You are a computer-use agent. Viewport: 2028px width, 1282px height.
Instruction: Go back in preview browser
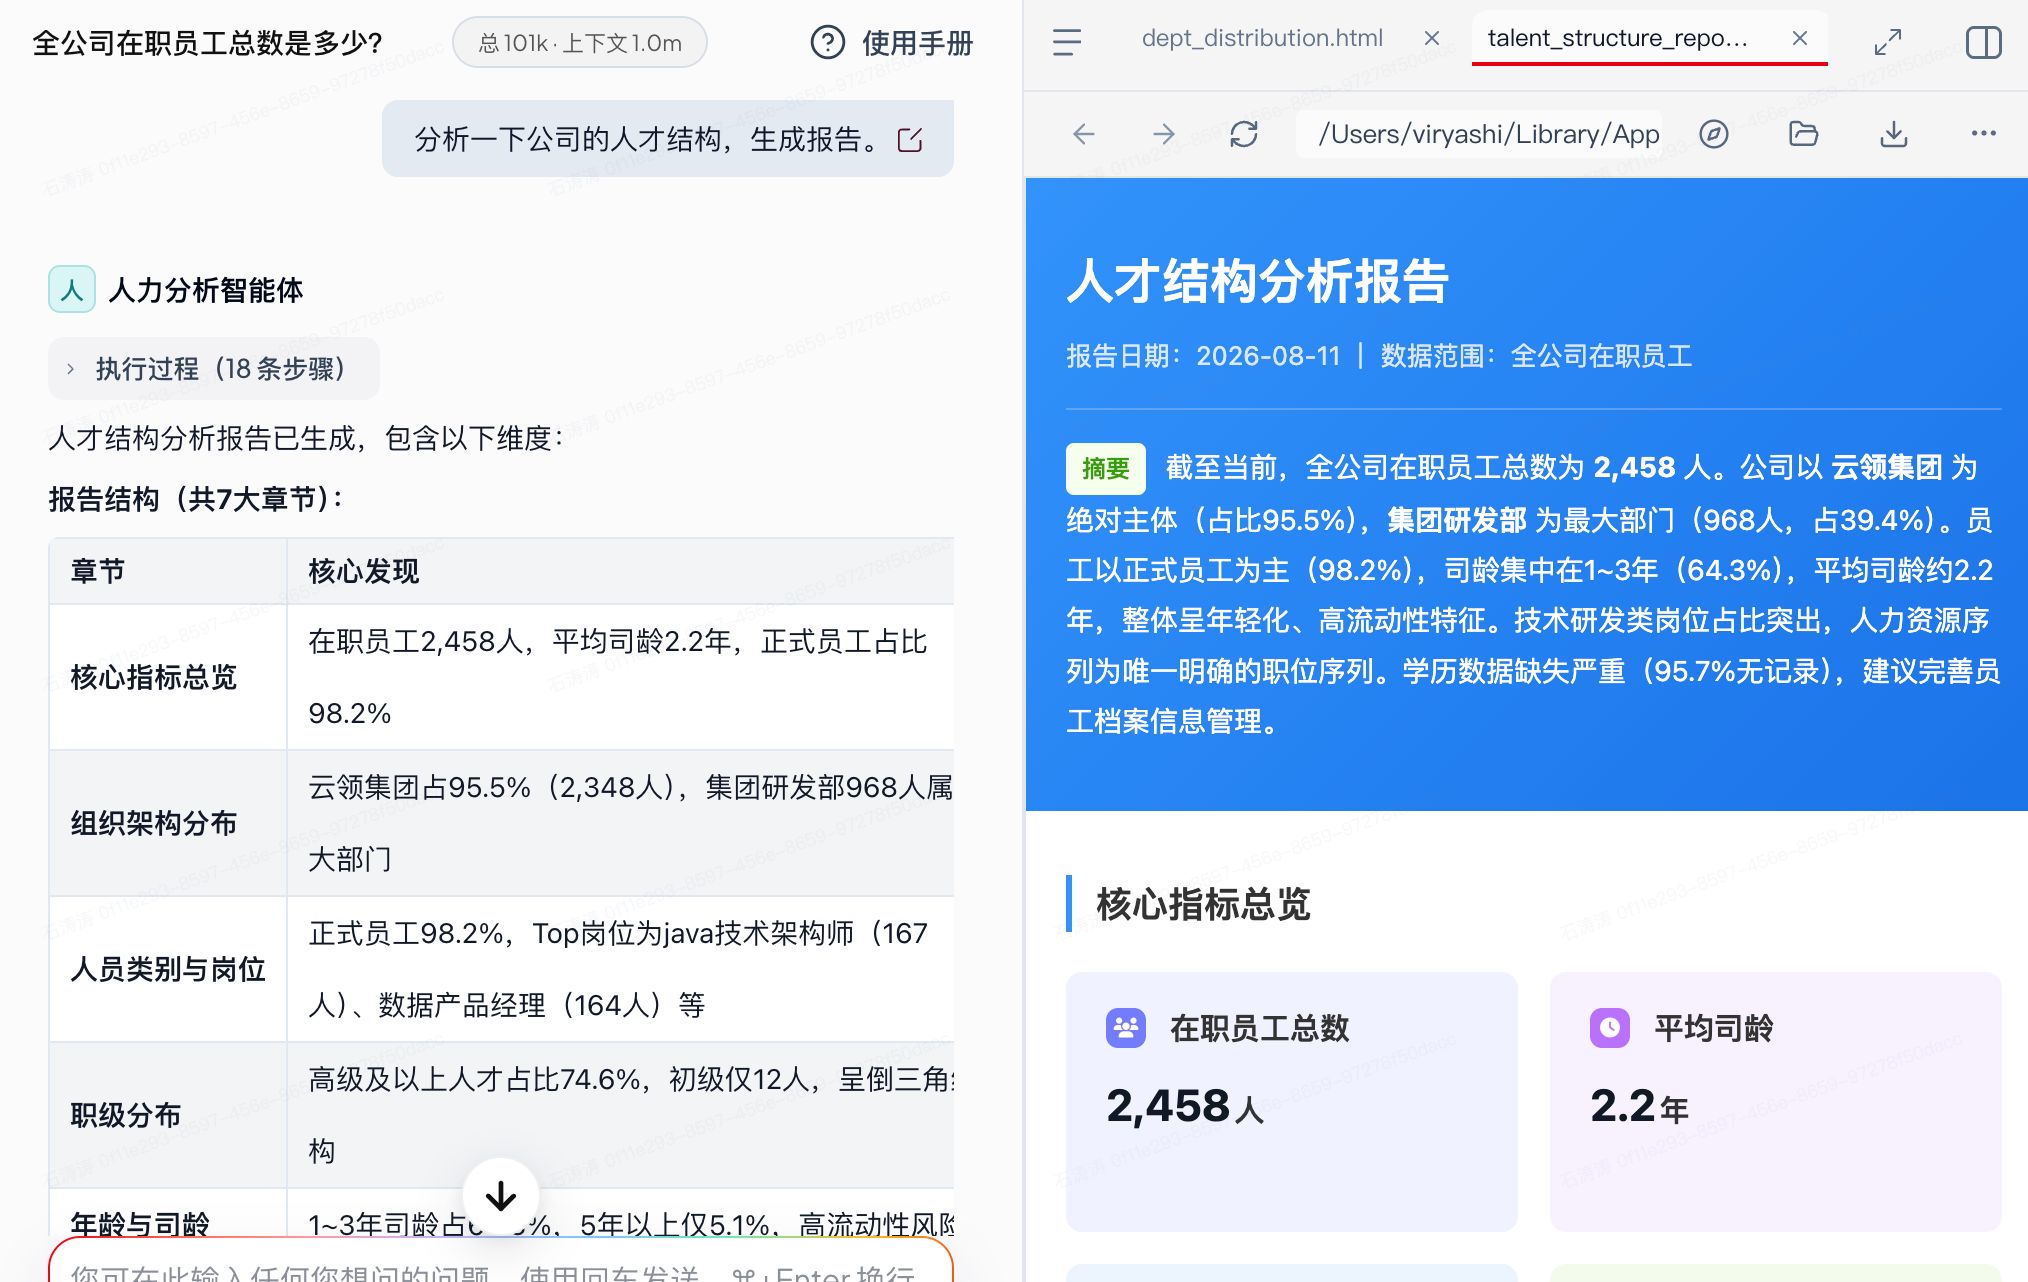coord(1084,134)
